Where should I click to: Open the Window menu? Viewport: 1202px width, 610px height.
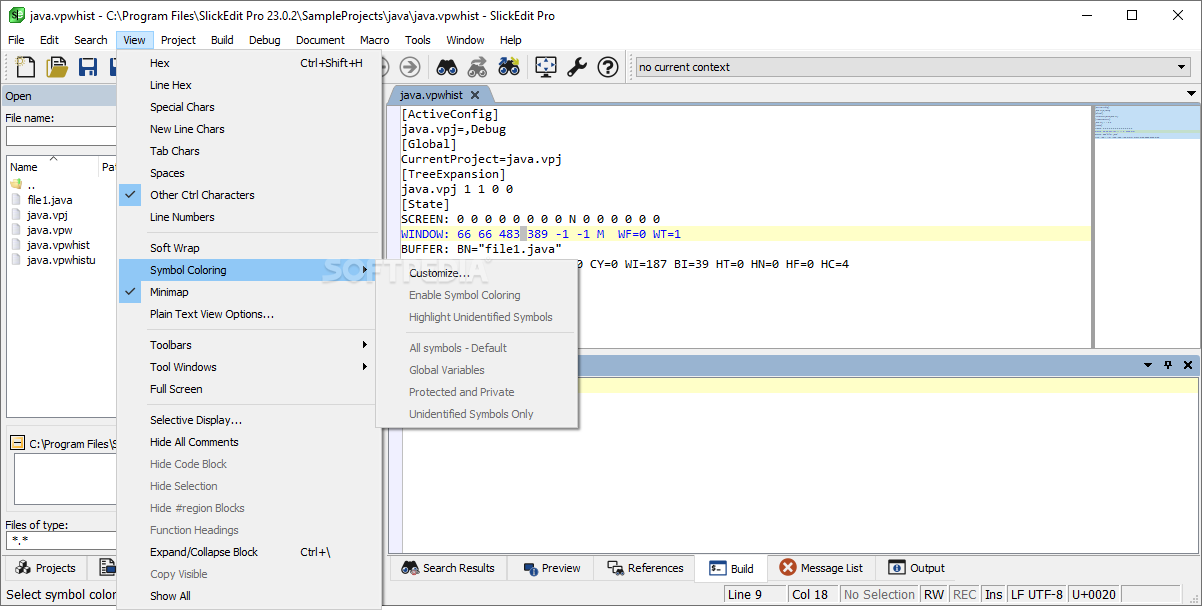tap(465, 40)
